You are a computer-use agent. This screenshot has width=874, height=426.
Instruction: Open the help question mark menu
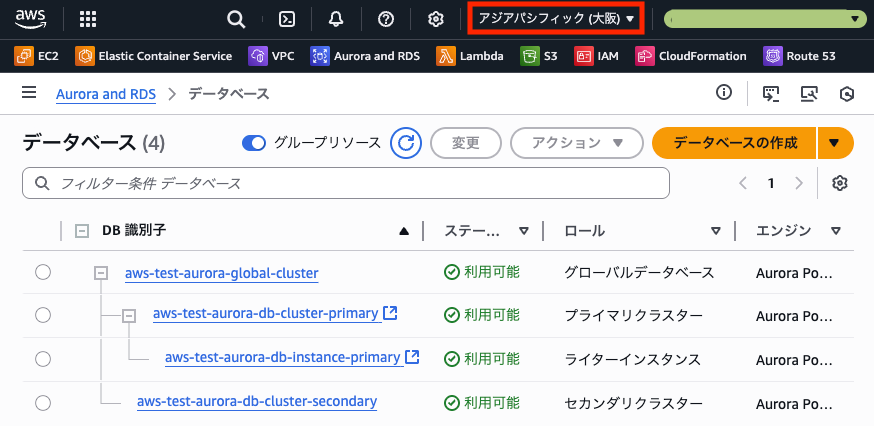coord(386,20)
